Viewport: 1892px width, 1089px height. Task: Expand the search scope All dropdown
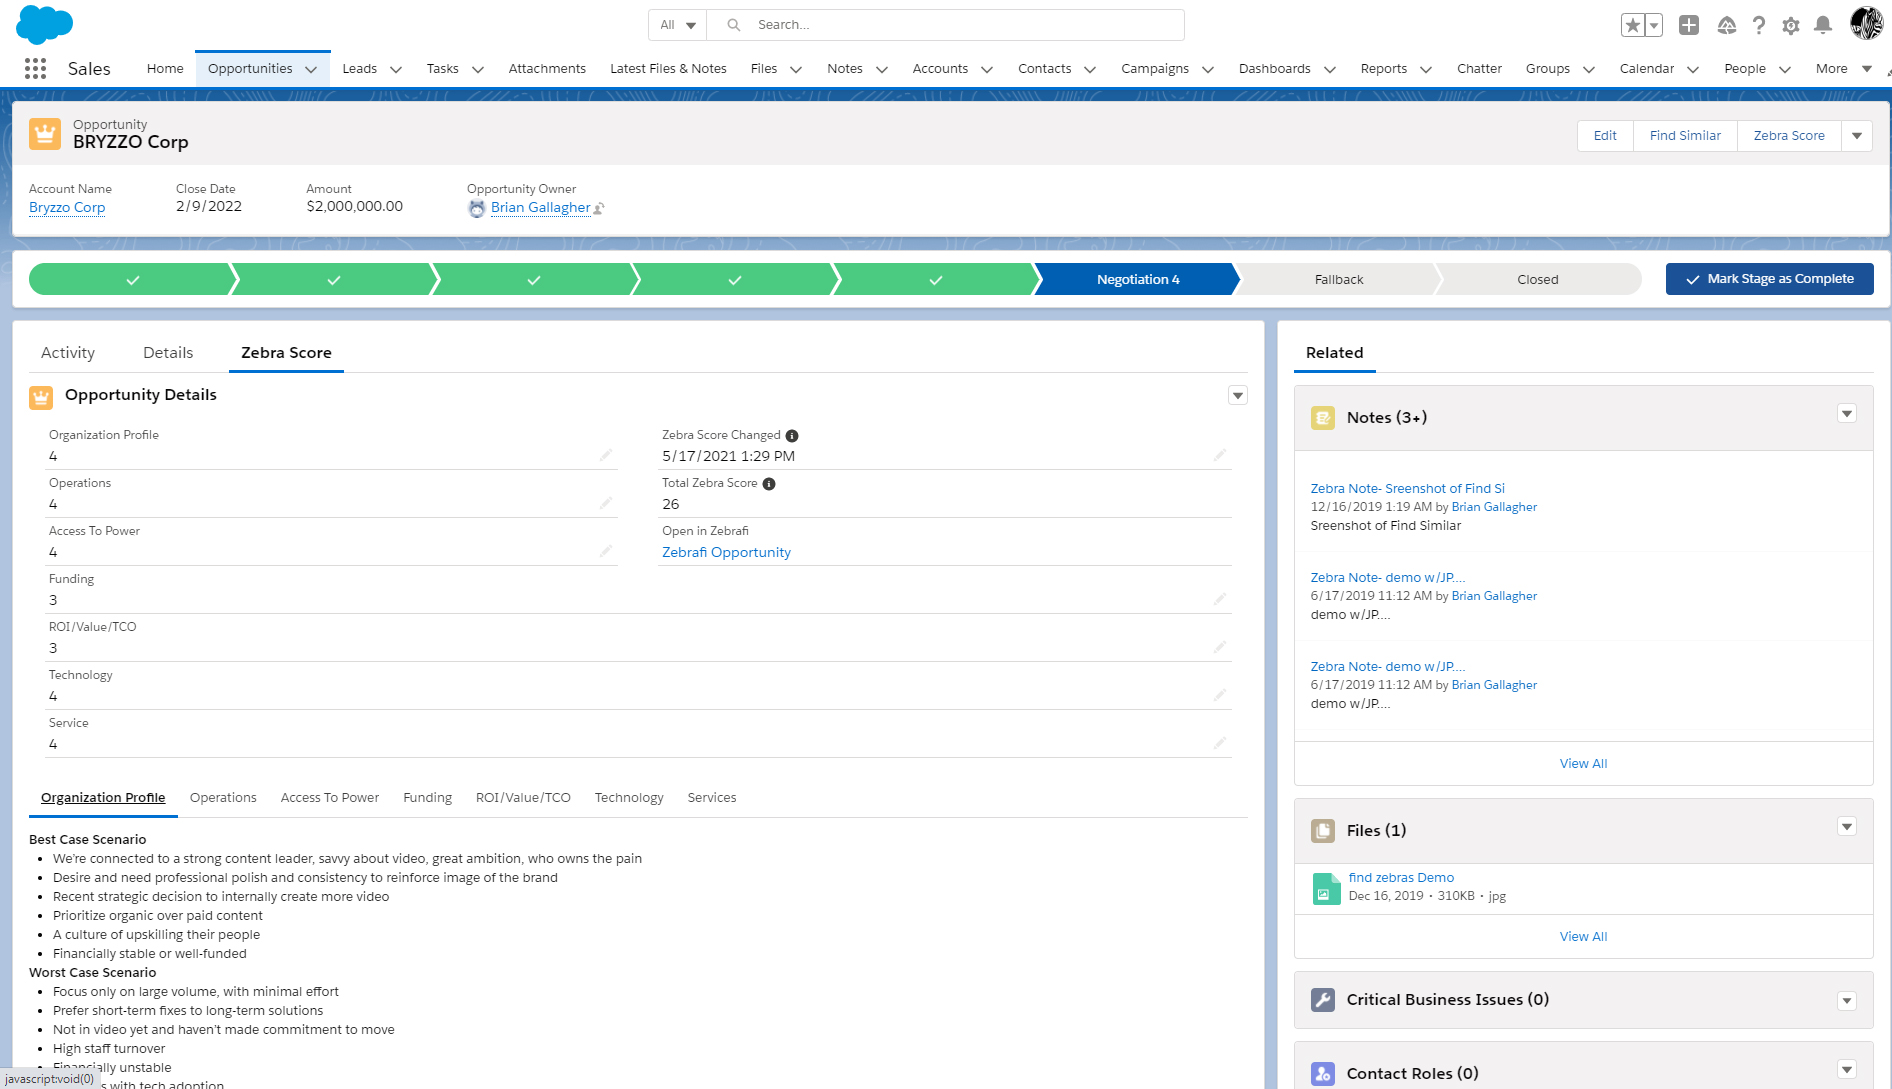pyautogui.click(x=678, y=25)
